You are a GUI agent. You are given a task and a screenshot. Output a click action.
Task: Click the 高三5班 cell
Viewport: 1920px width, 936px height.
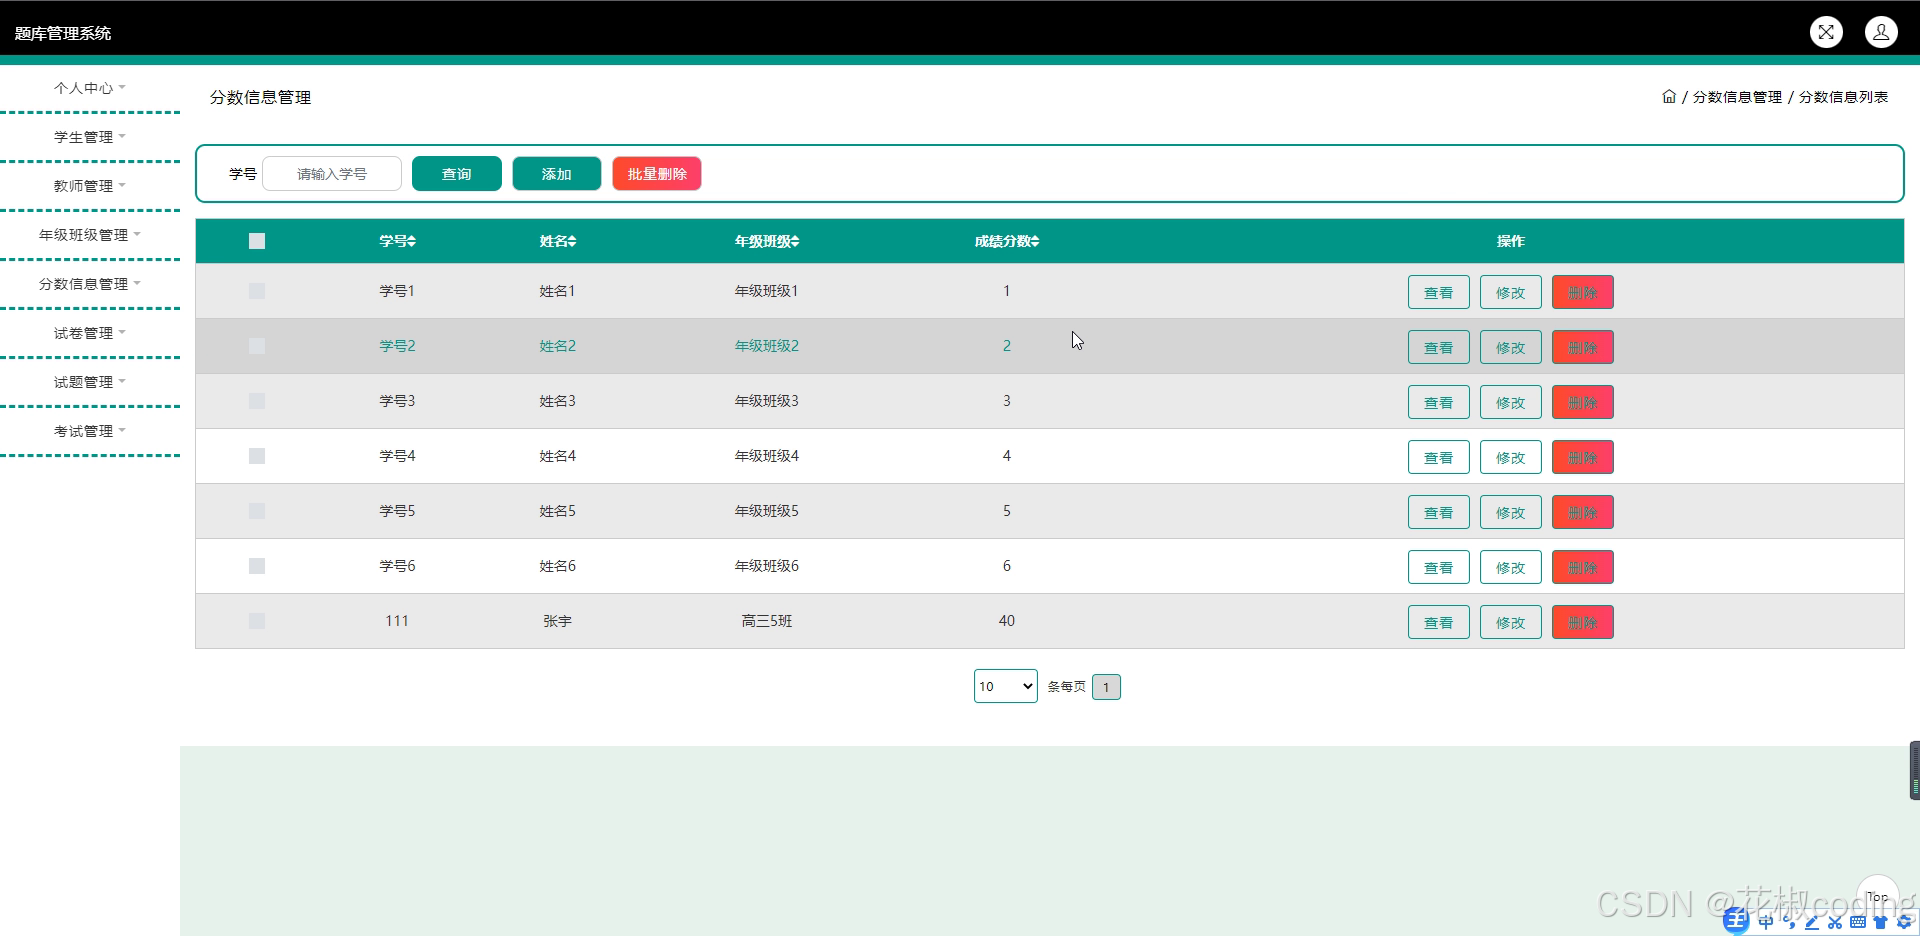click(767, 621)
